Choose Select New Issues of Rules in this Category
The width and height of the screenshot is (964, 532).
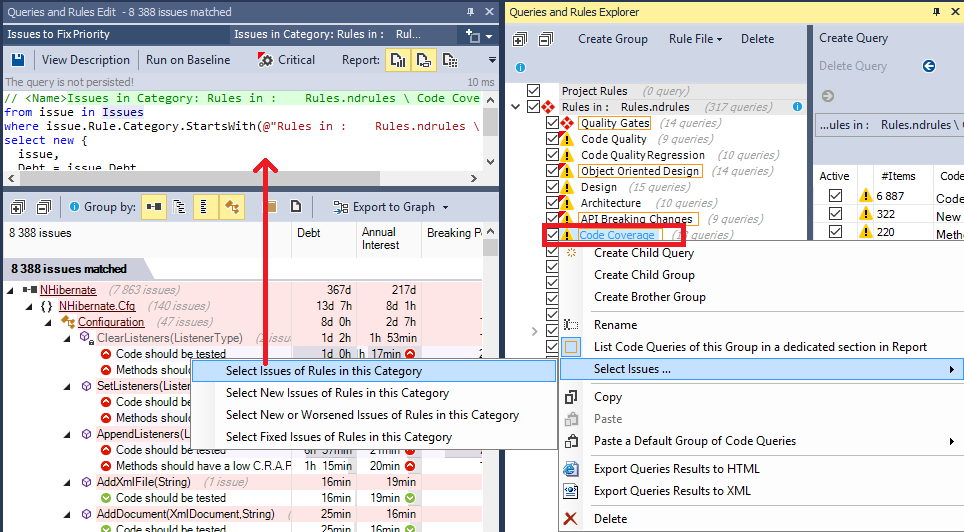tap(337, 393)
